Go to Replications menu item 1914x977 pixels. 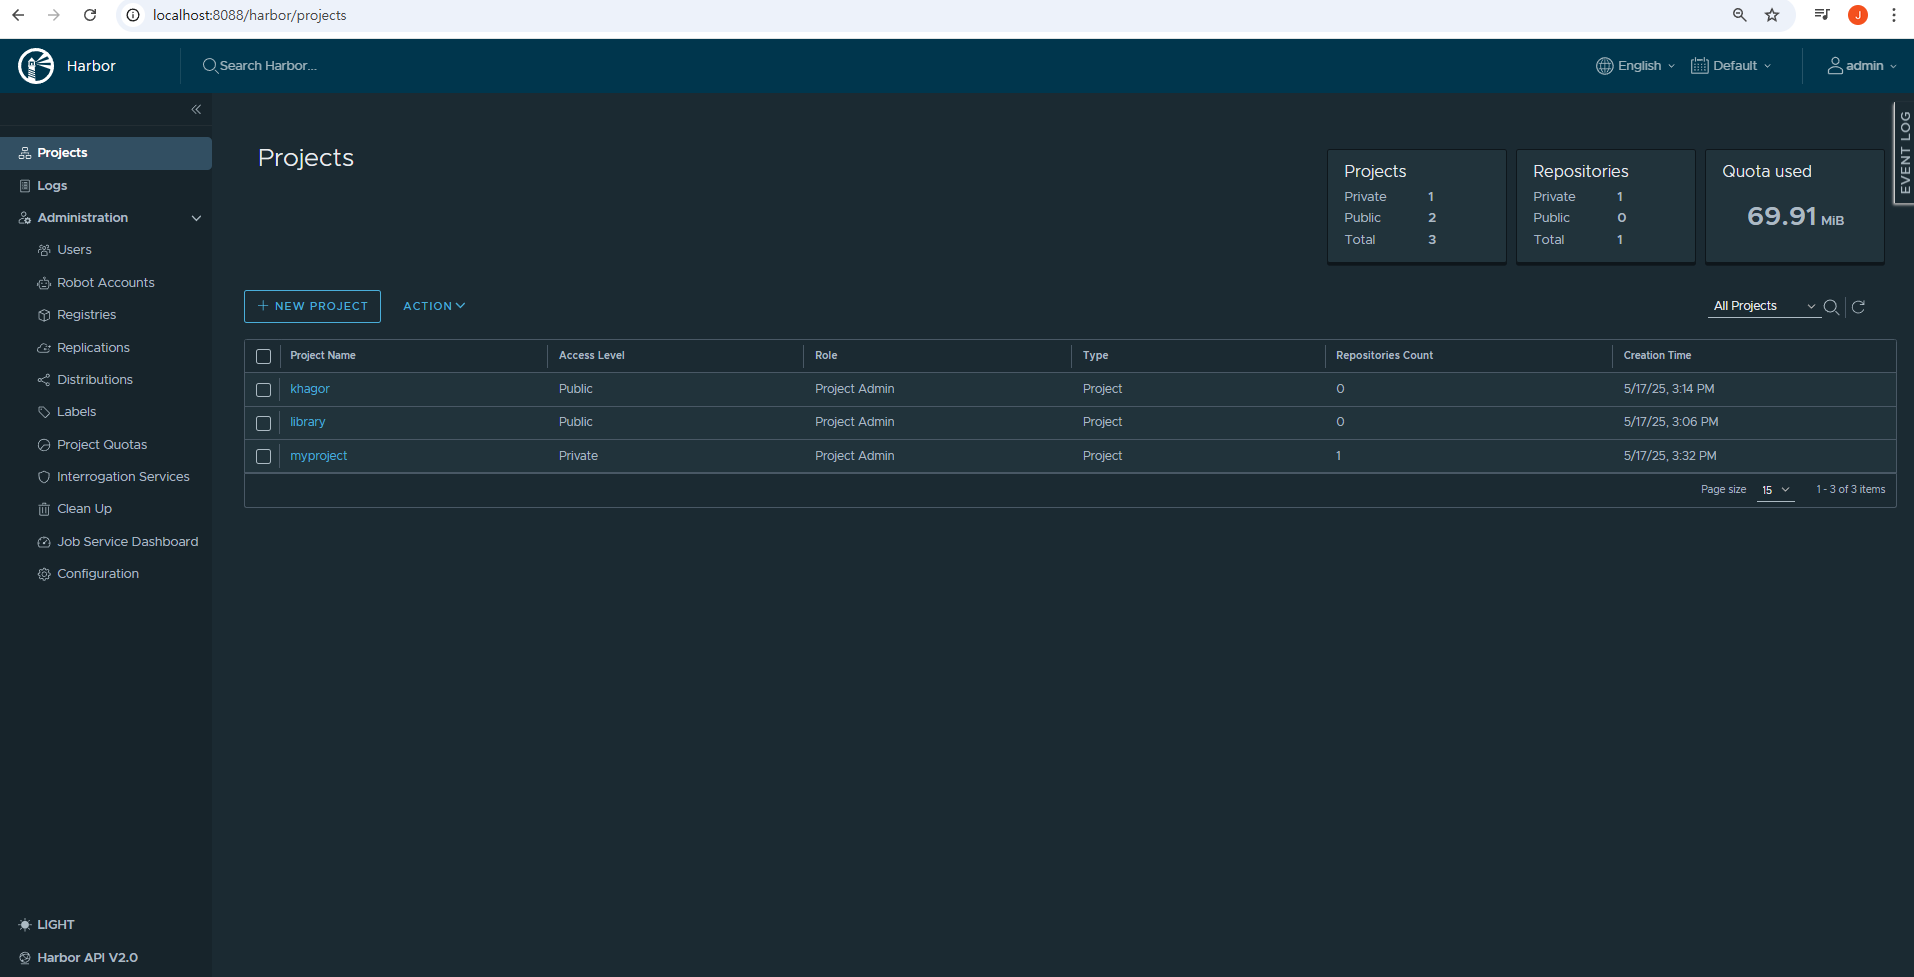click(x=93, y=348)
